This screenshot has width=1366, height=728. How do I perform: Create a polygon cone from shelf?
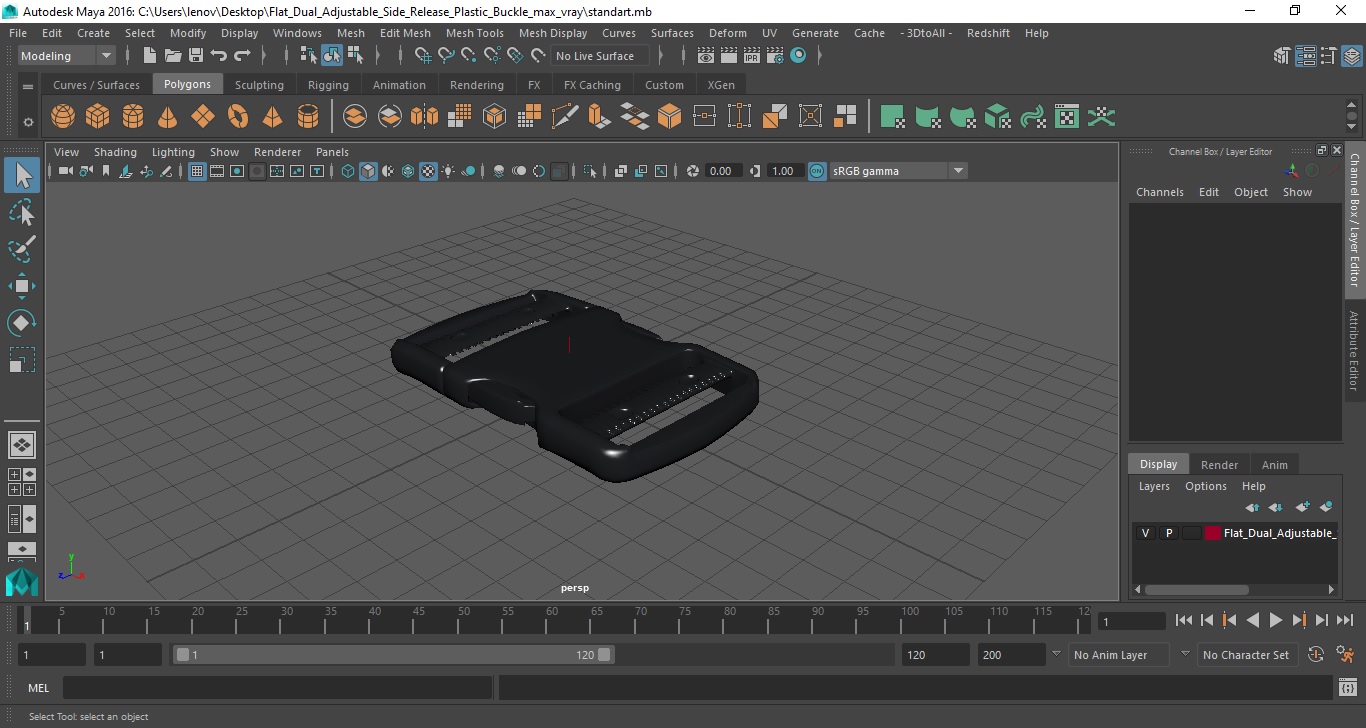click(168, 117)
